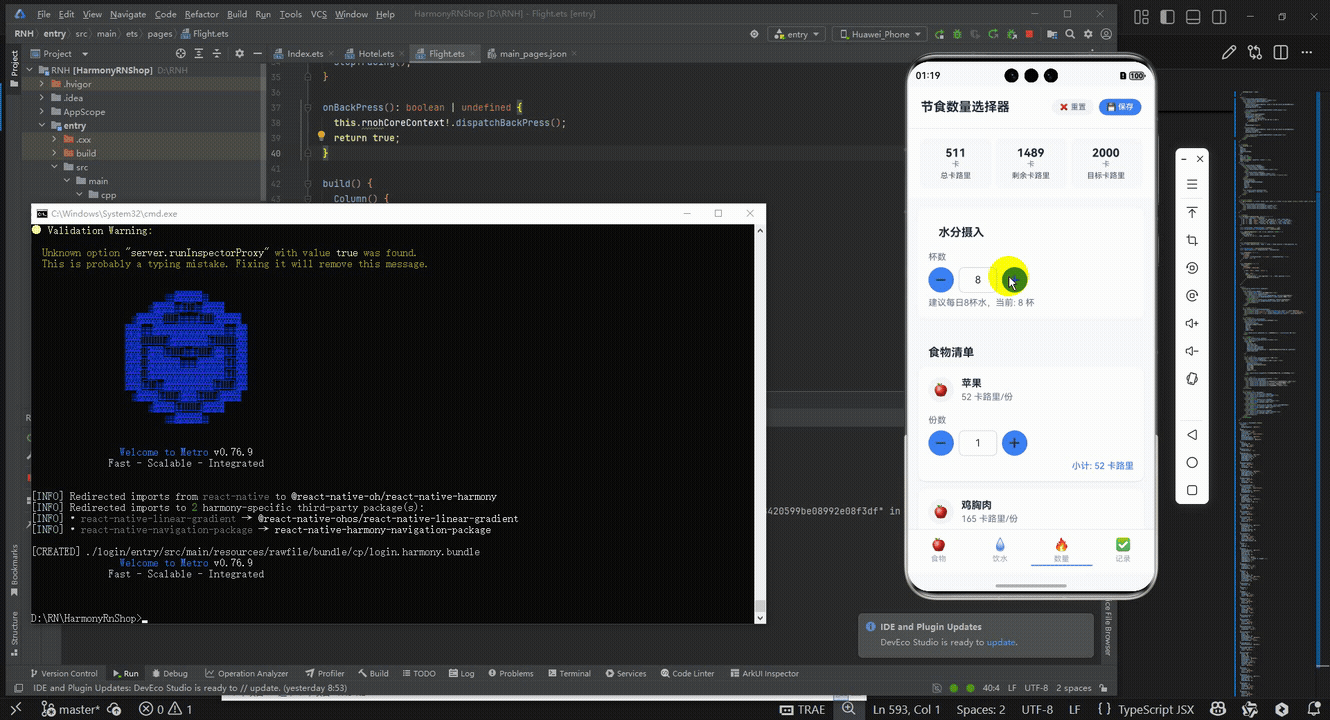Screen dimensions: 1330x720
Task: Increase apple servings with plus button
Action: [1014, 443]
